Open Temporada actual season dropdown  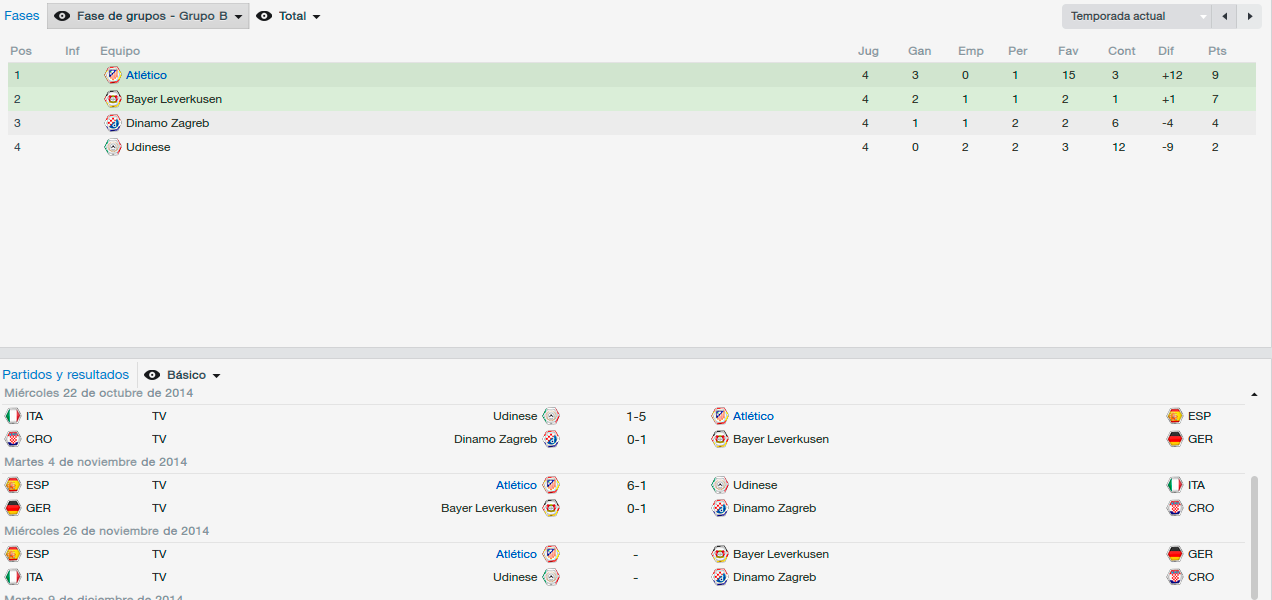point(1137,16)
